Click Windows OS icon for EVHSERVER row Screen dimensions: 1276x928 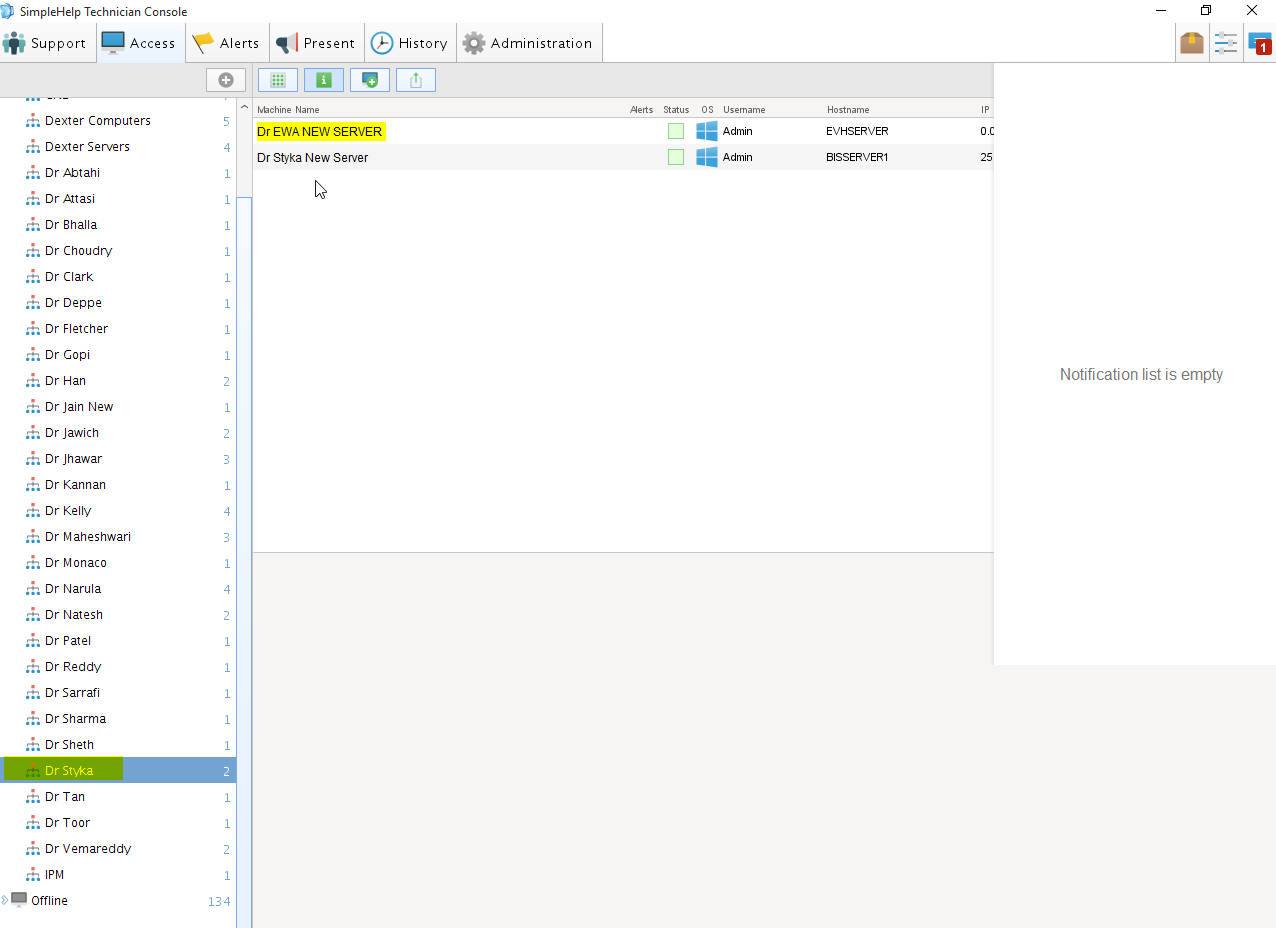tap(707, 131)
